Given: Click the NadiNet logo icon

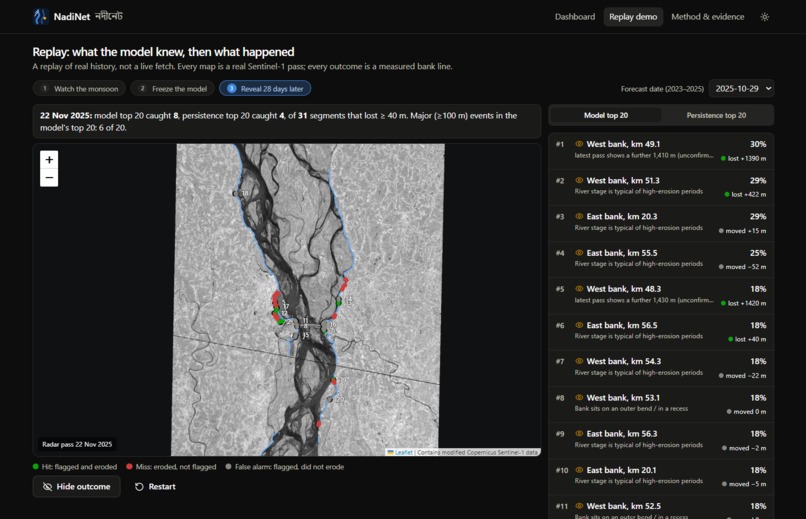Looking at the screenshot, I should click(x=40, y=16).
